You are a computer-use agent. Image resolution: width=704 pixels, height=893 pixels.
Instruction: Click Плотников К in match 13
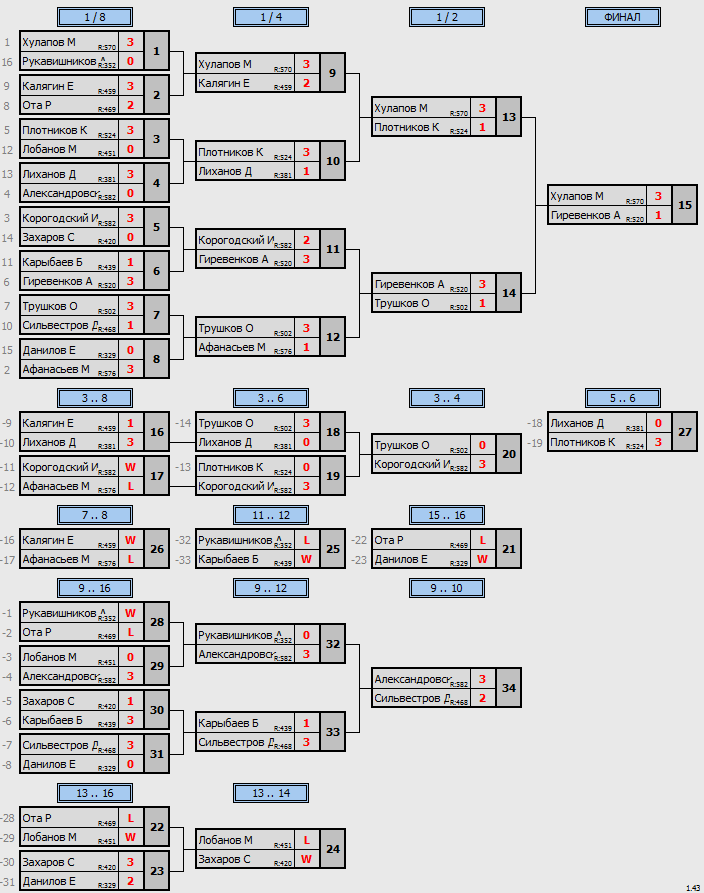tap(407, 127)
